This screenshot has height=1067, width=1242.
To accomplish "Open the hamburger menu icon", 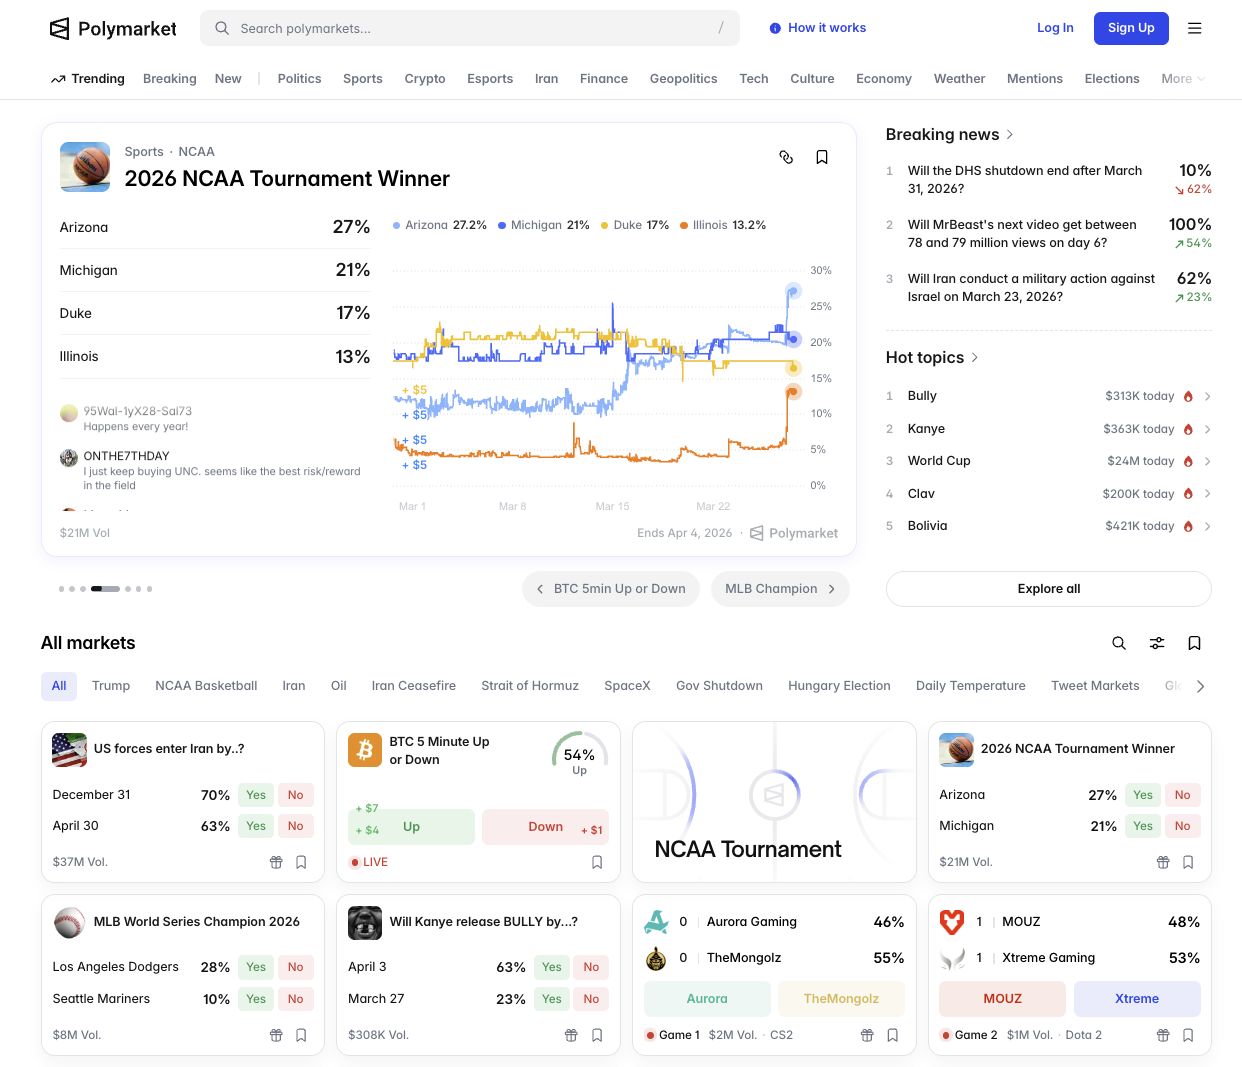I will click(1194, 28).
